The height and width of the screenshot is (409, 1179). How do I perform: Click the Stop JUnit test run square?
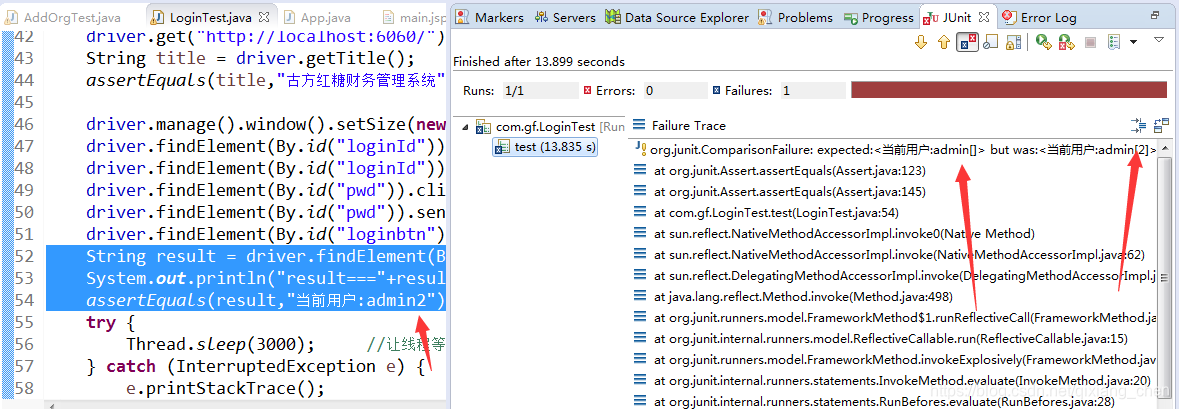coord(1090,43)
